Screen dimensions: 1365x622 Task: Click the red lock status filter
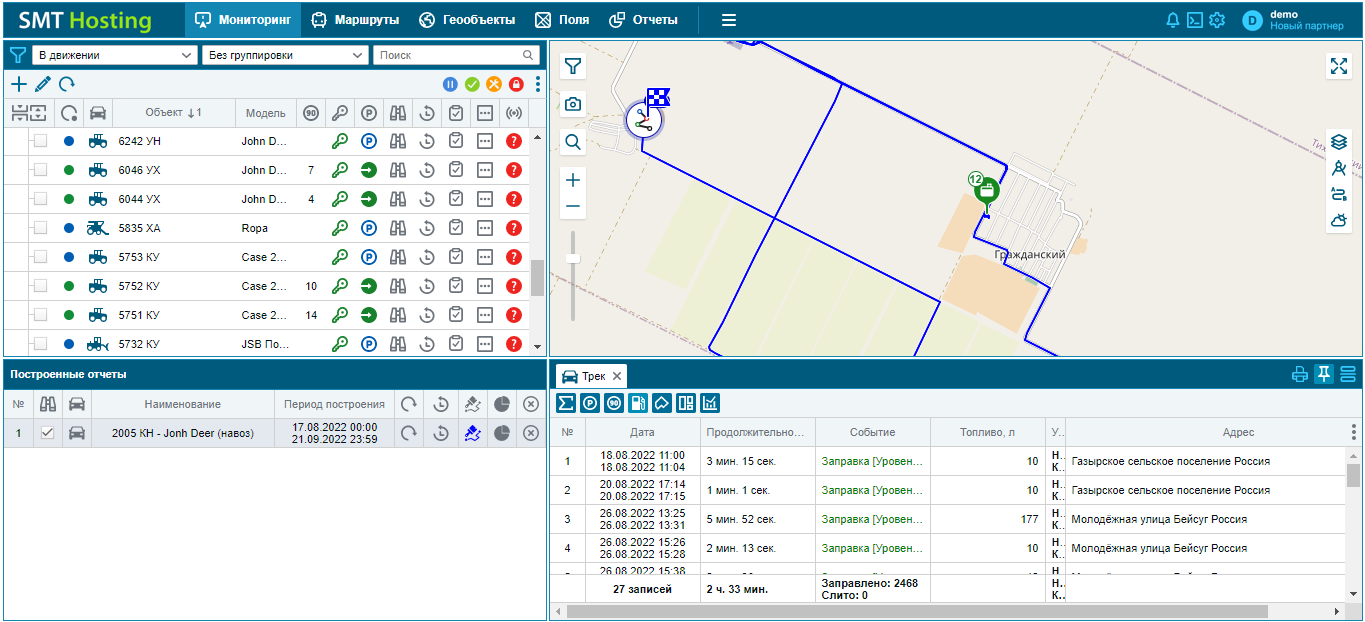[x=516, y=84]
